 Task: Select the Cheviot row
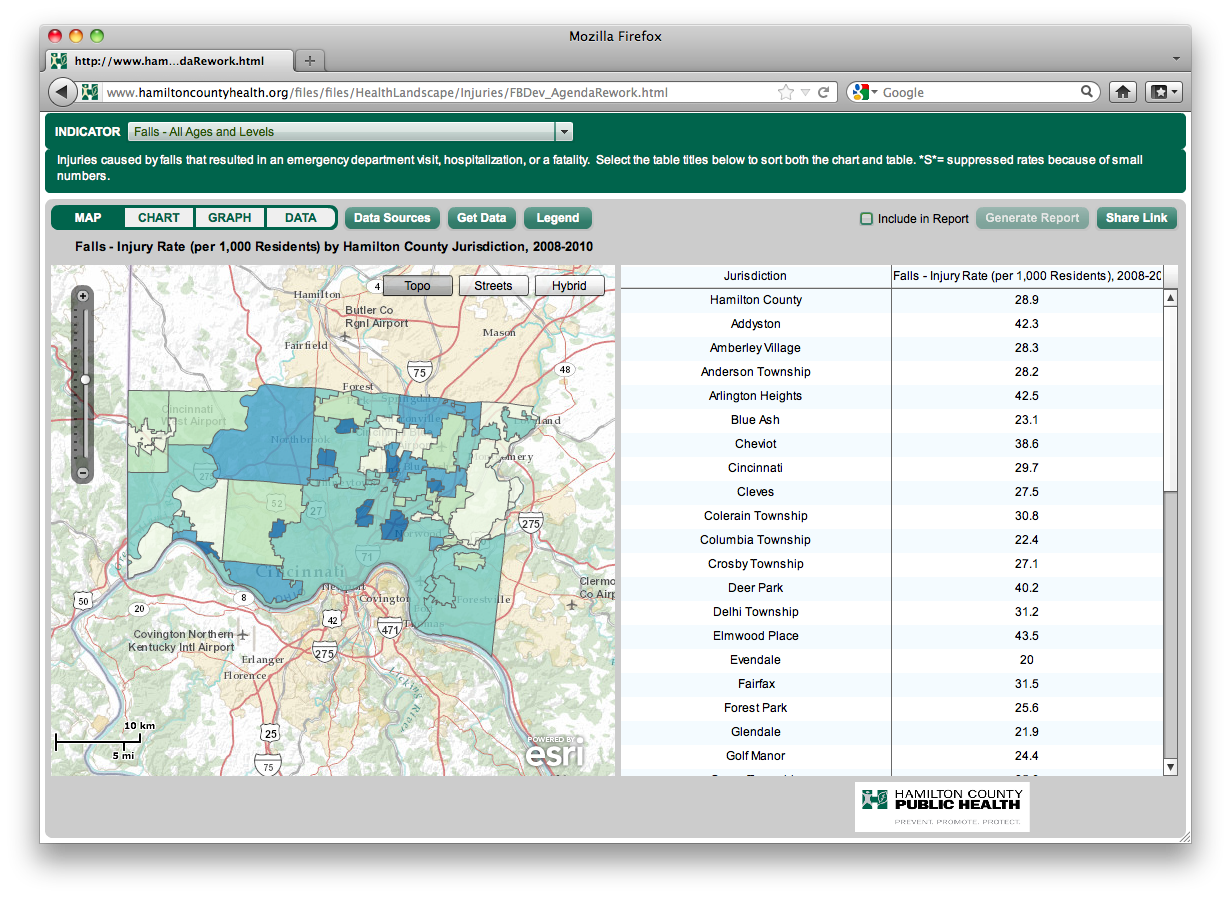click(892, 444)
